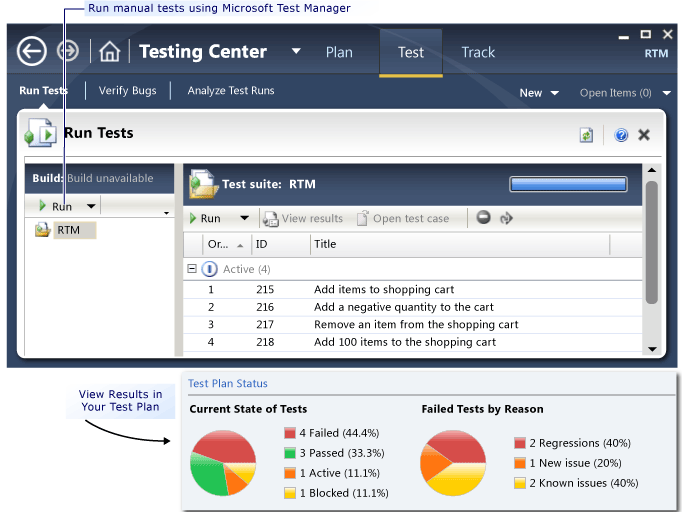Close the Run Tests panel

click(x=644, y=135)
